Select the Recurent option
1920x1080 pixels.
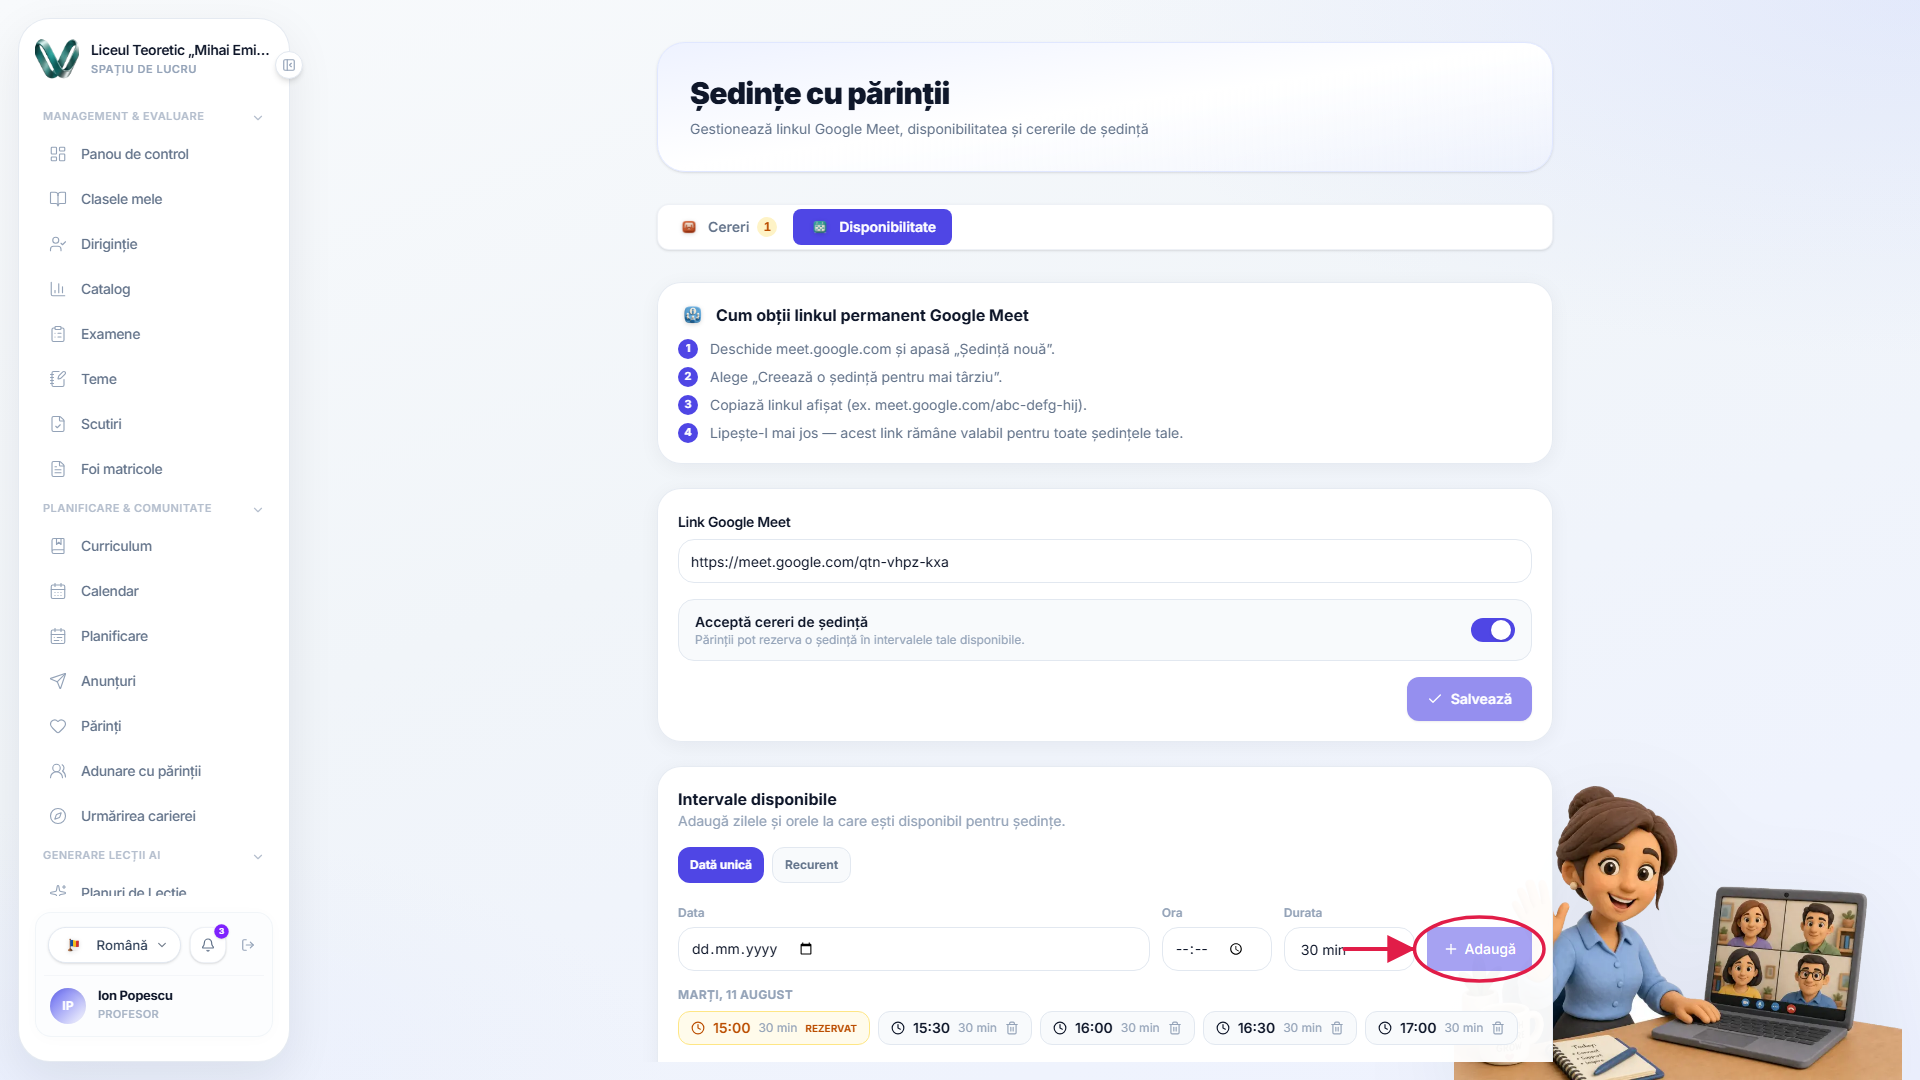point(811,865)
